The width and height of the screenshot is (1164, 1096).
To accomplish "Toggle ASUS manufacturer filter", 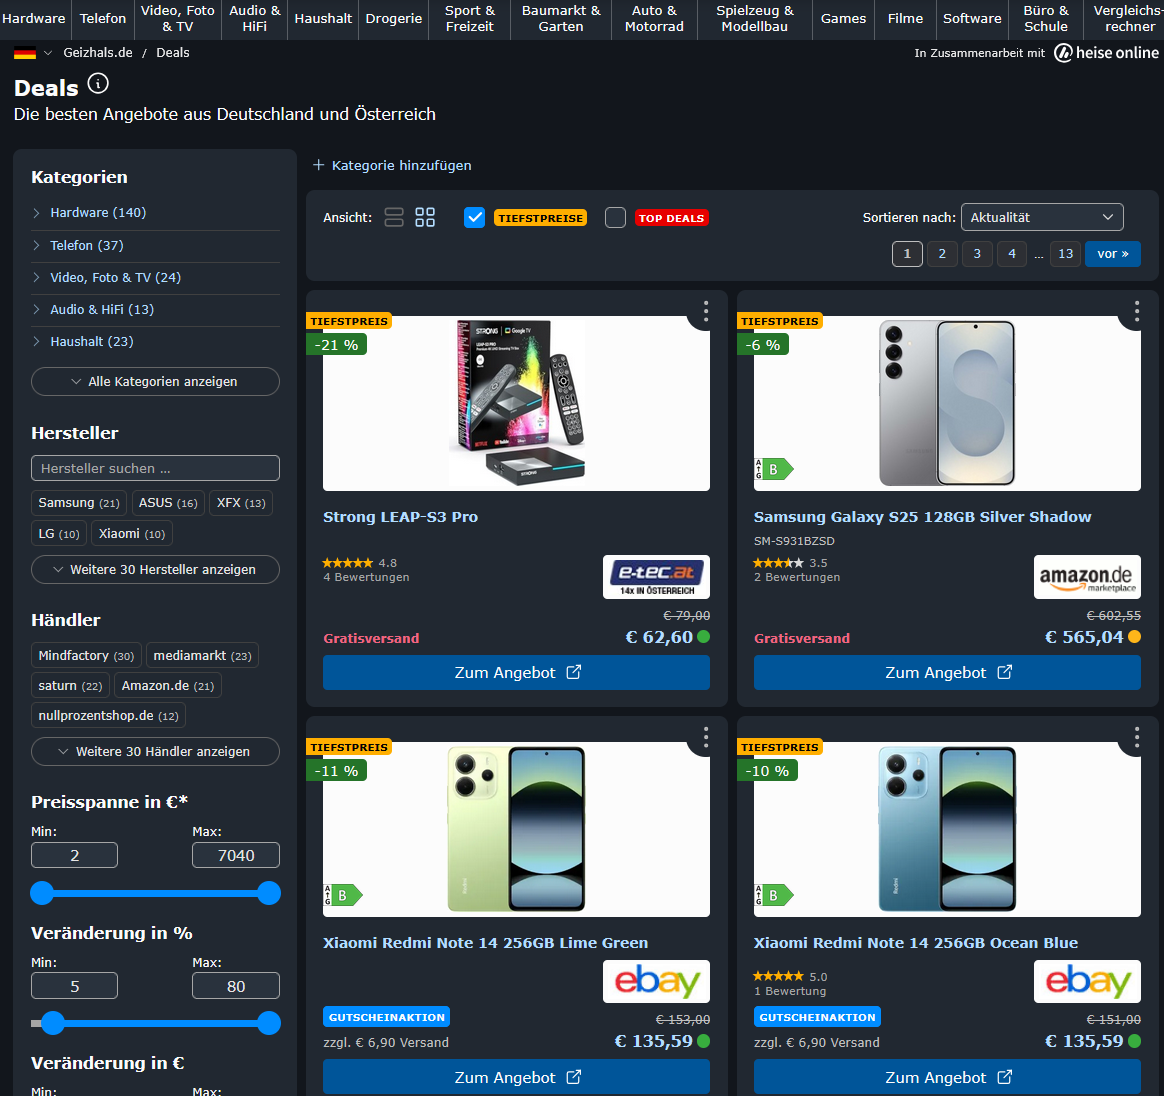I will 168,503.
